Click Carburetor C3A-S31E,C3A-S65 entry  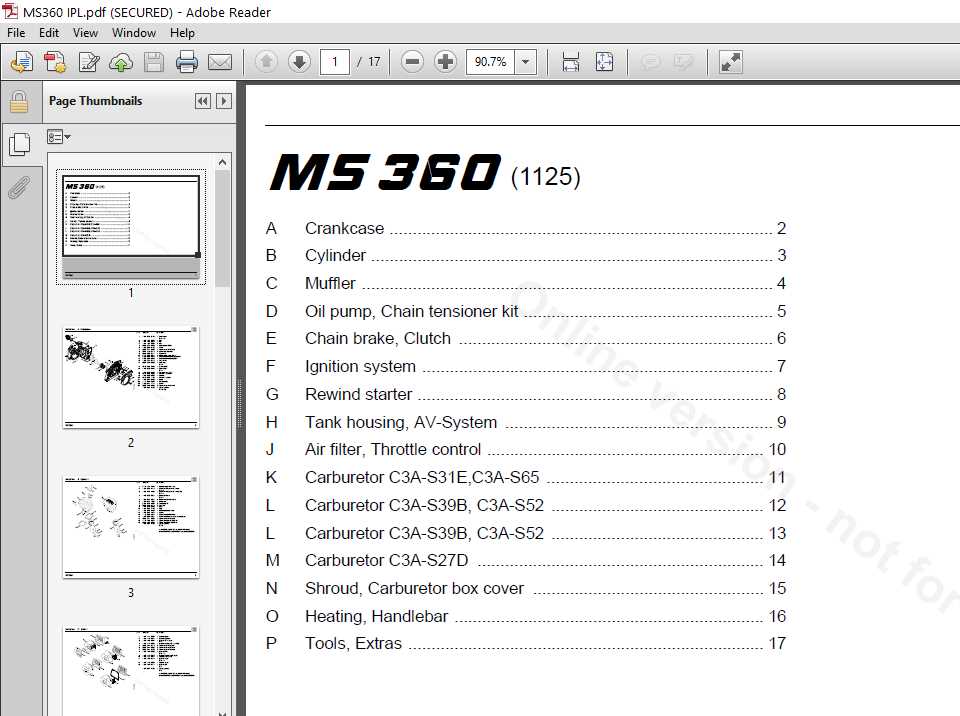526,477
